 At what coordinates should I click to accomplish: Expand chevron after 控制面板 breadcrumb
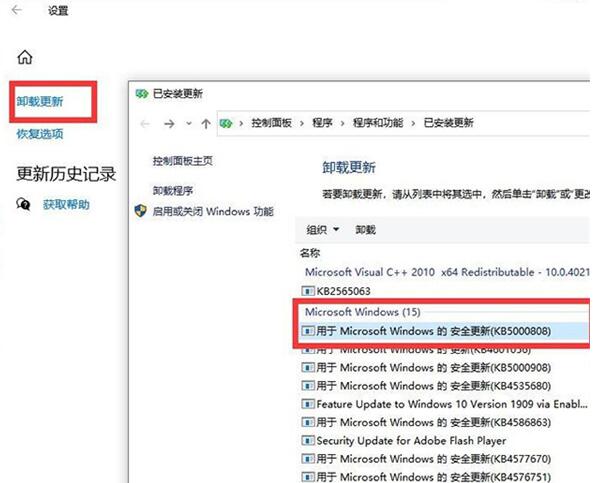click(x=302, y=123)
